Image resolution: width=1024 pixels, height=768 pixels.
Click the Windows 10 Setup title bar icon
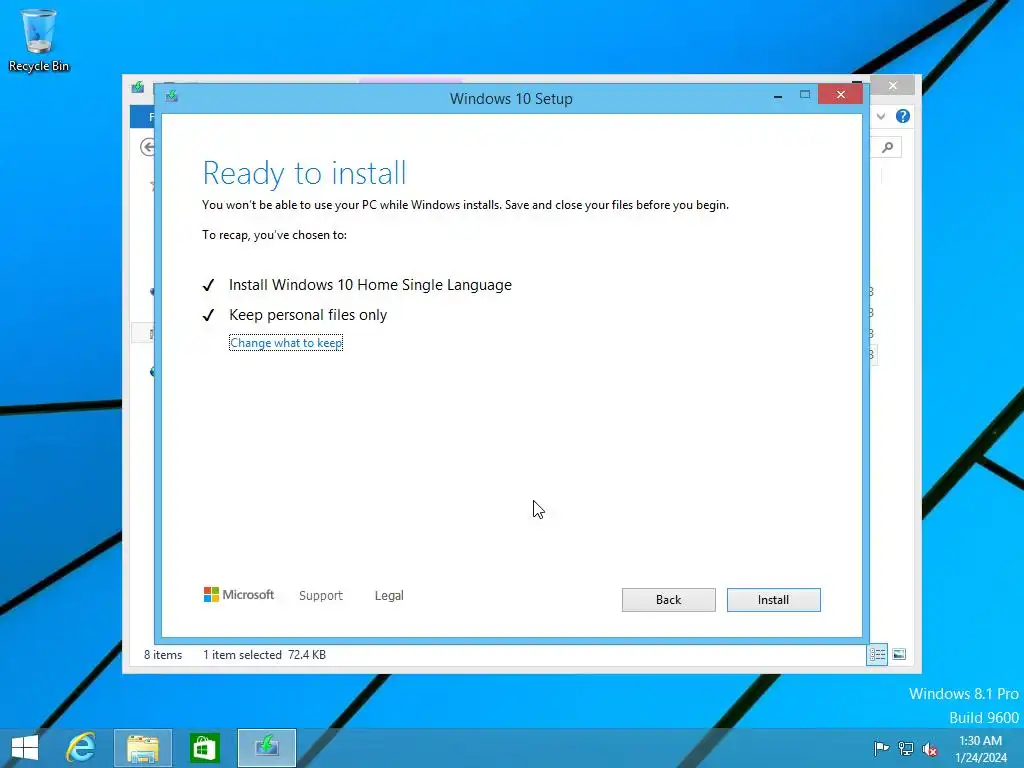pyautogui.click(x=172, y=97)
